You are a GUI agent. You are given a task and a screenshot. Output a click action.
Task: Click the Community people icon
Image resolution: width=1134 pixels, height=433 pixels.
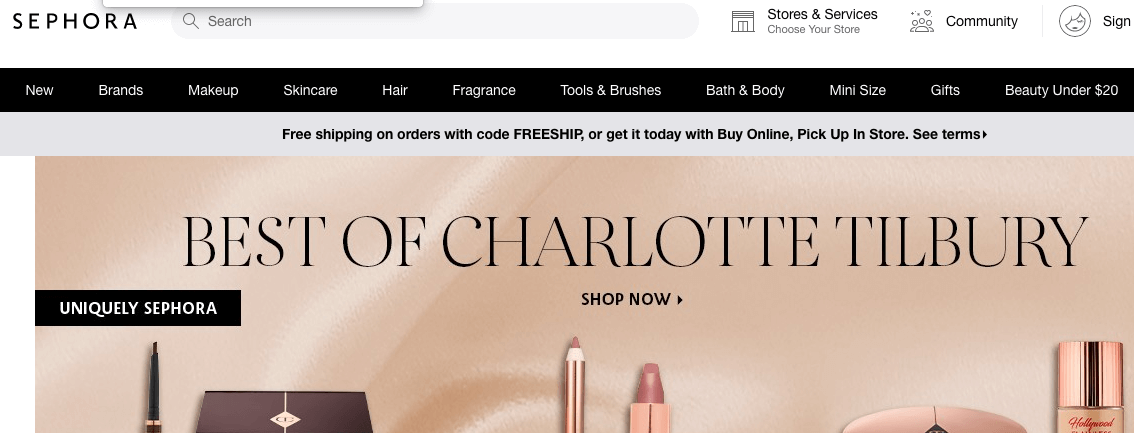click(921, 22)
